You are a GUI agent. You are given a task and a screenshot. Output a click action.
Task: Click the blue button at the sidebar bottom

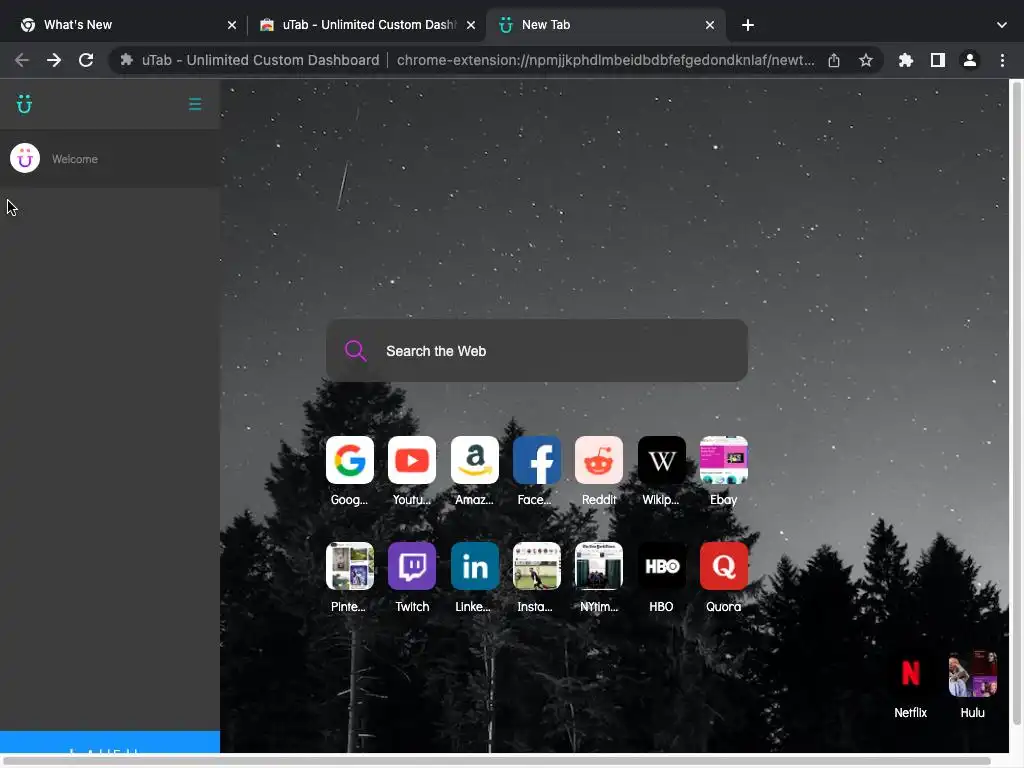pos(110,742)
